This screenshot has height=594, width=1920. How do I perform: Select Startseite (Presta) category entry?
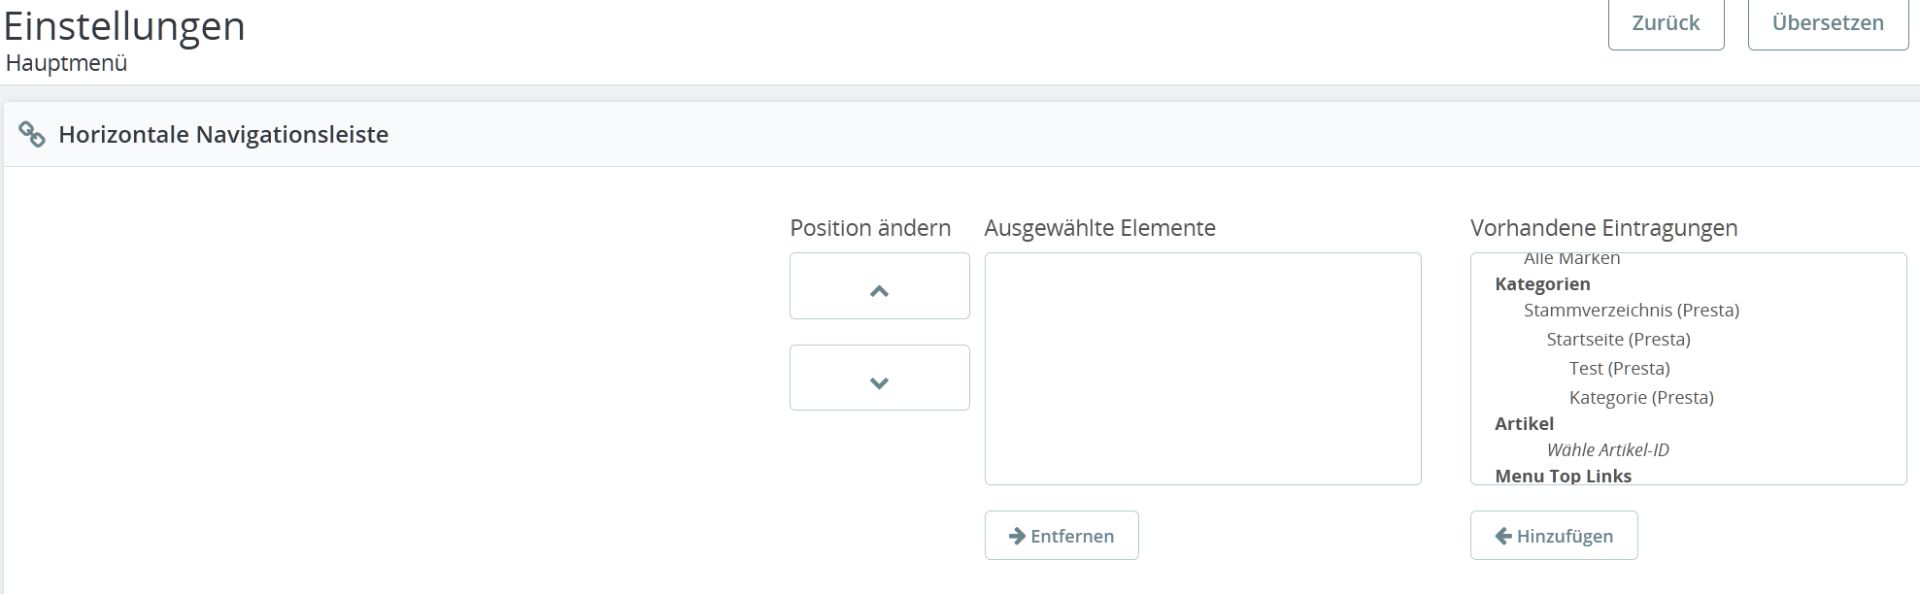click(1618, 339)
